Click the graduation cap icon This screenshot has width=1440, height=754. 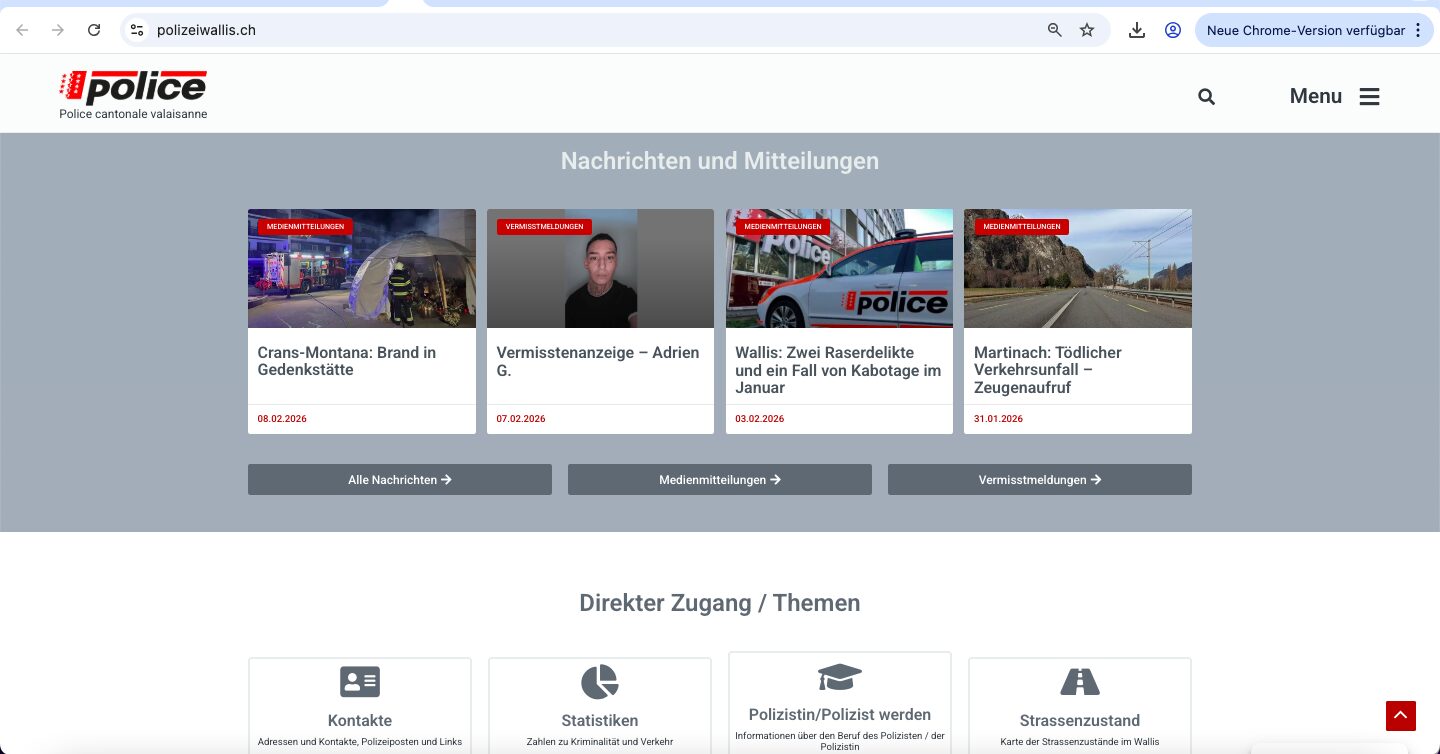[x=839, y=677]
